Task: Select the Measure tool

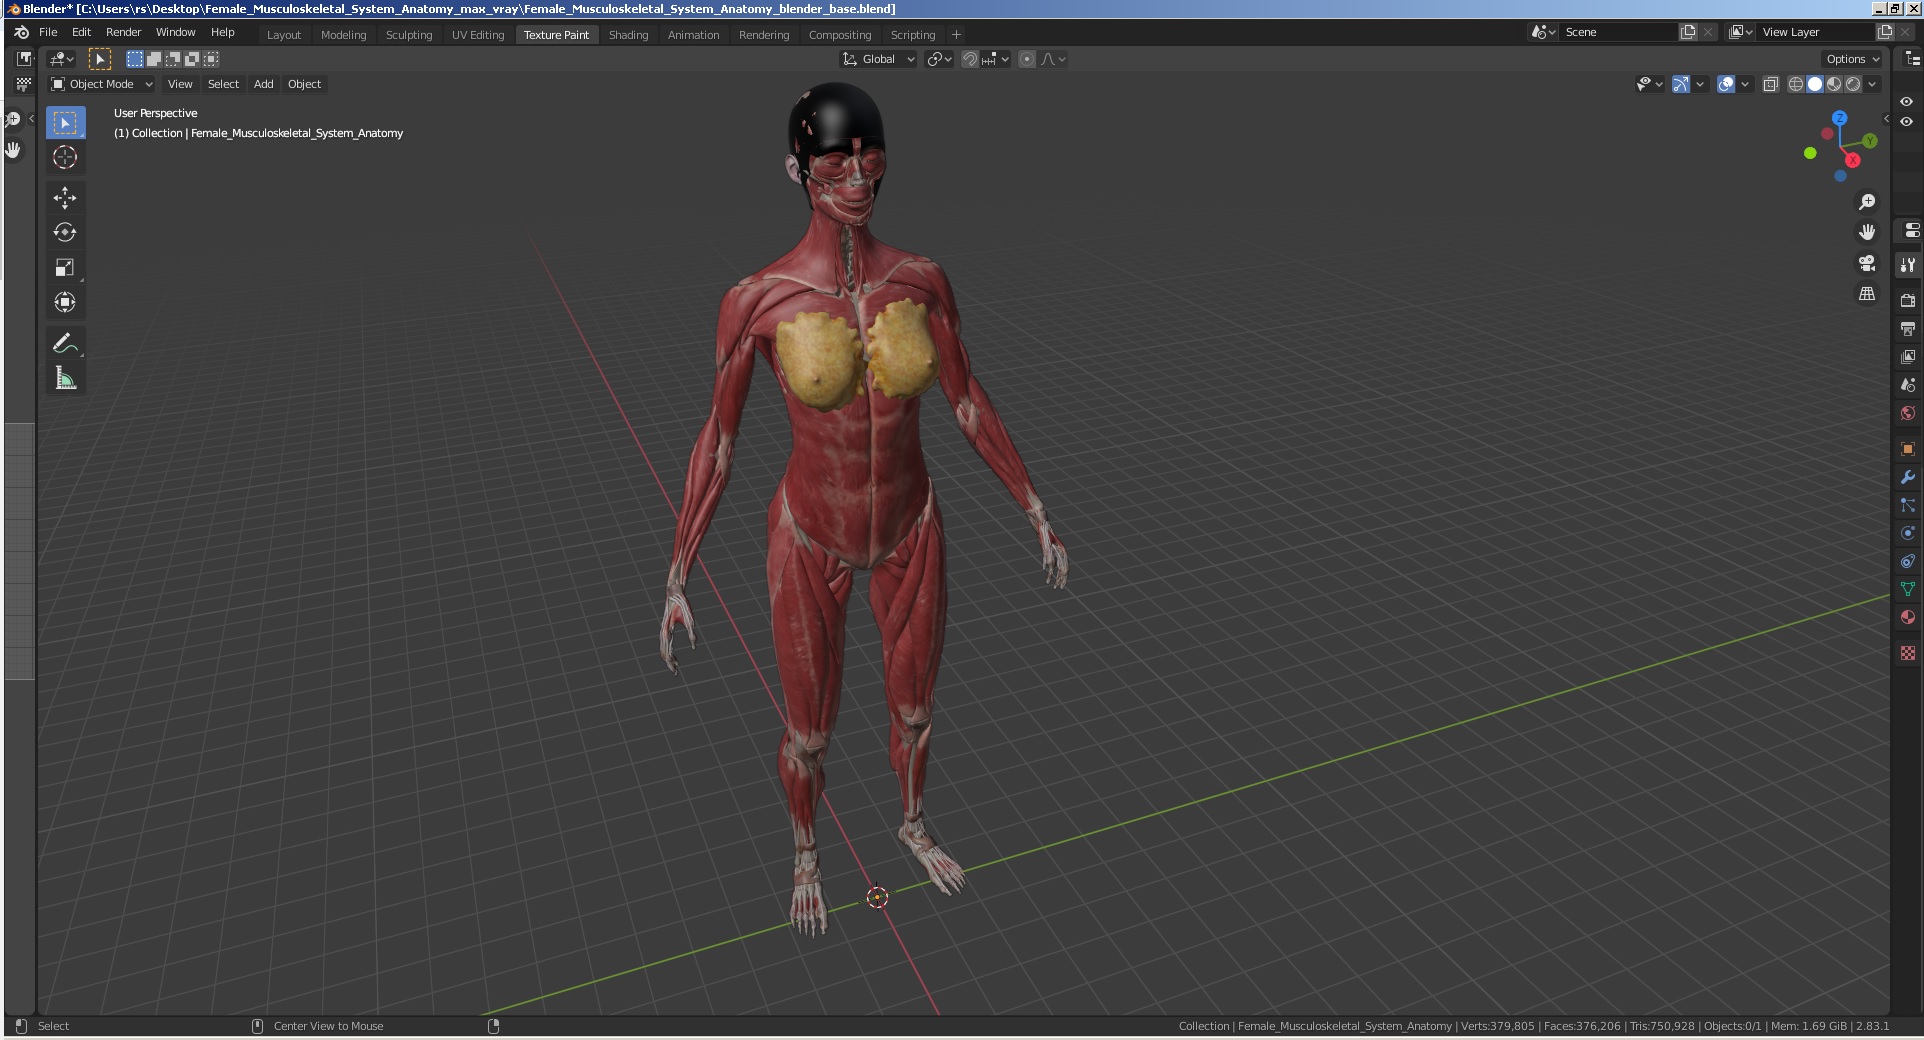Action: [65, 378]
